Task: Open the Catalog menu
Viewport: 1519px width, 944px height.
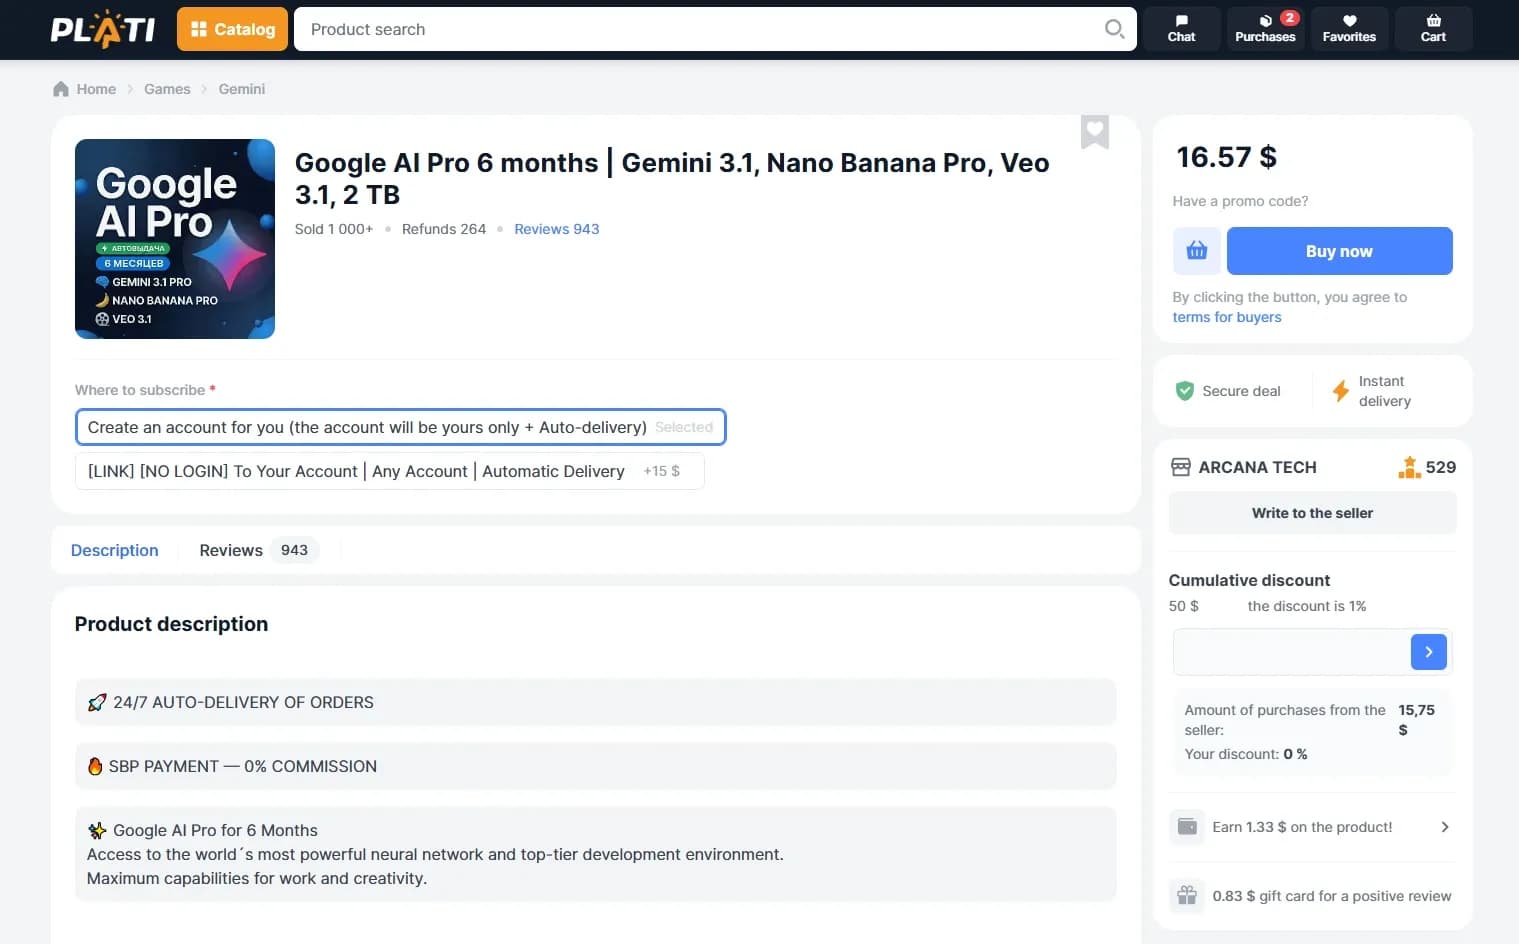Action: (233, 29)
